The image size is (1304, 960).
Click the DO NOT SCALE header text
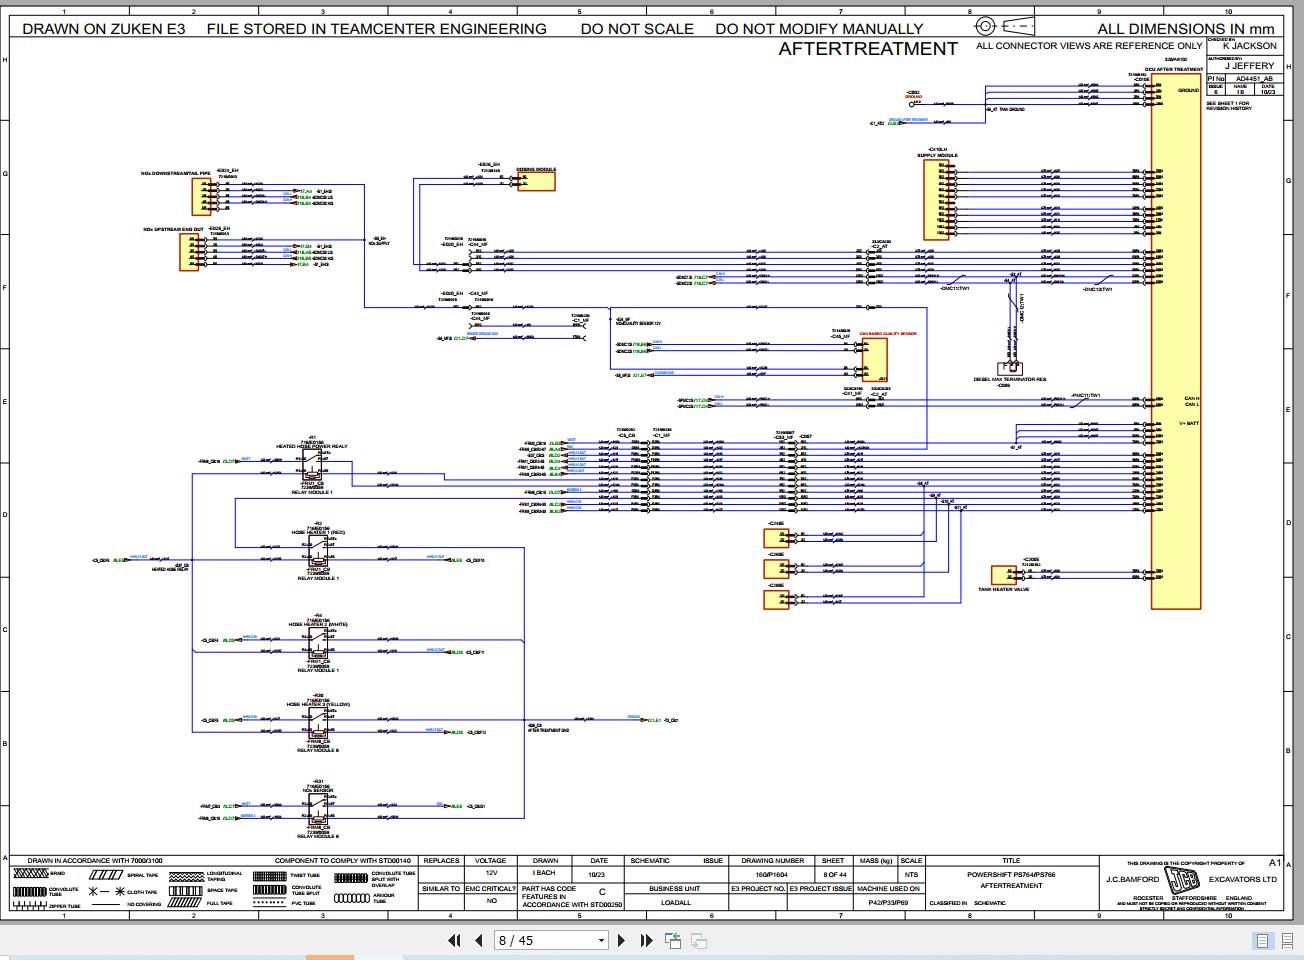click(637, 29)
